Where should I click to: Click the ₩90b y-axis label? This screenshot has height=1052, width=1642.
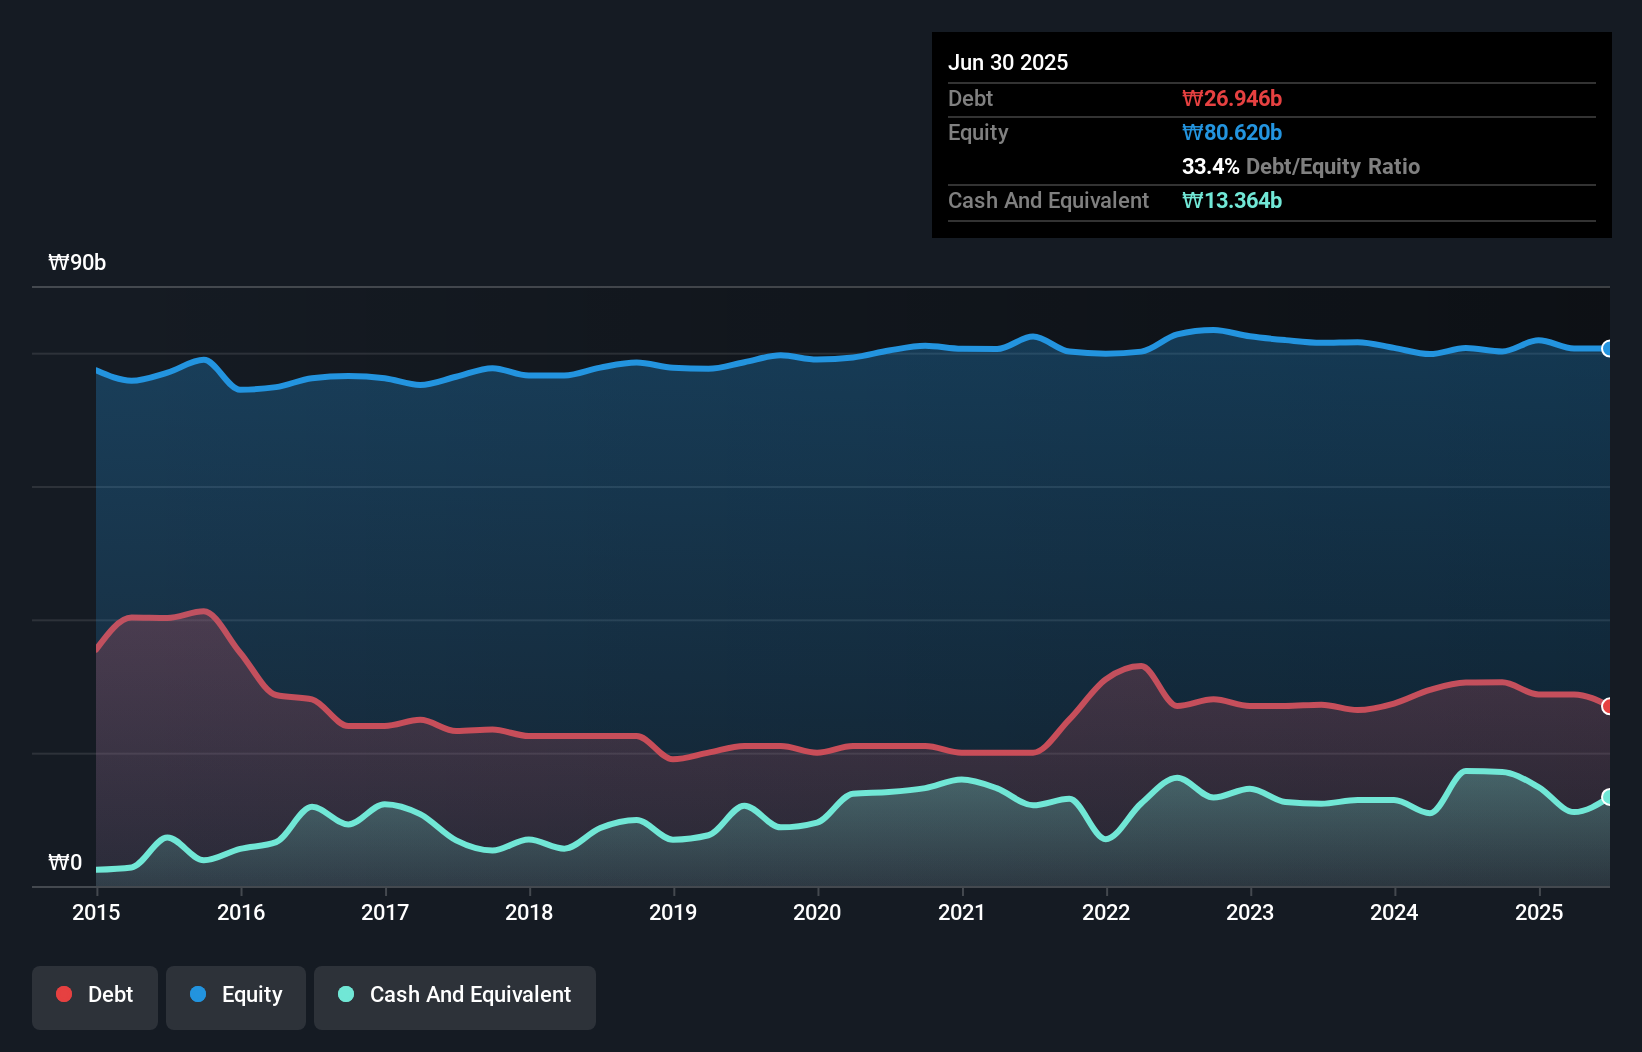[77, 263]
